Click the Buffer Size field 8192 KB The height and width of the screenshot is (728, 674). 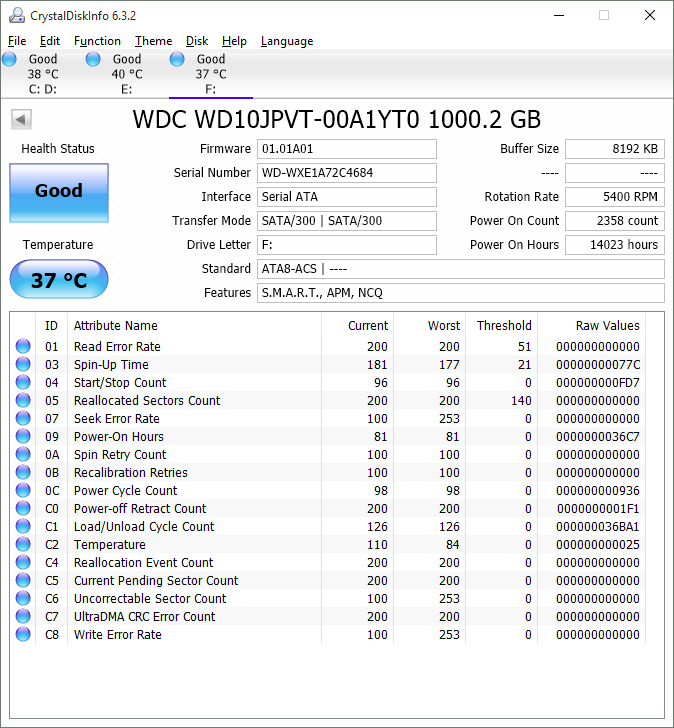(615, 149)
